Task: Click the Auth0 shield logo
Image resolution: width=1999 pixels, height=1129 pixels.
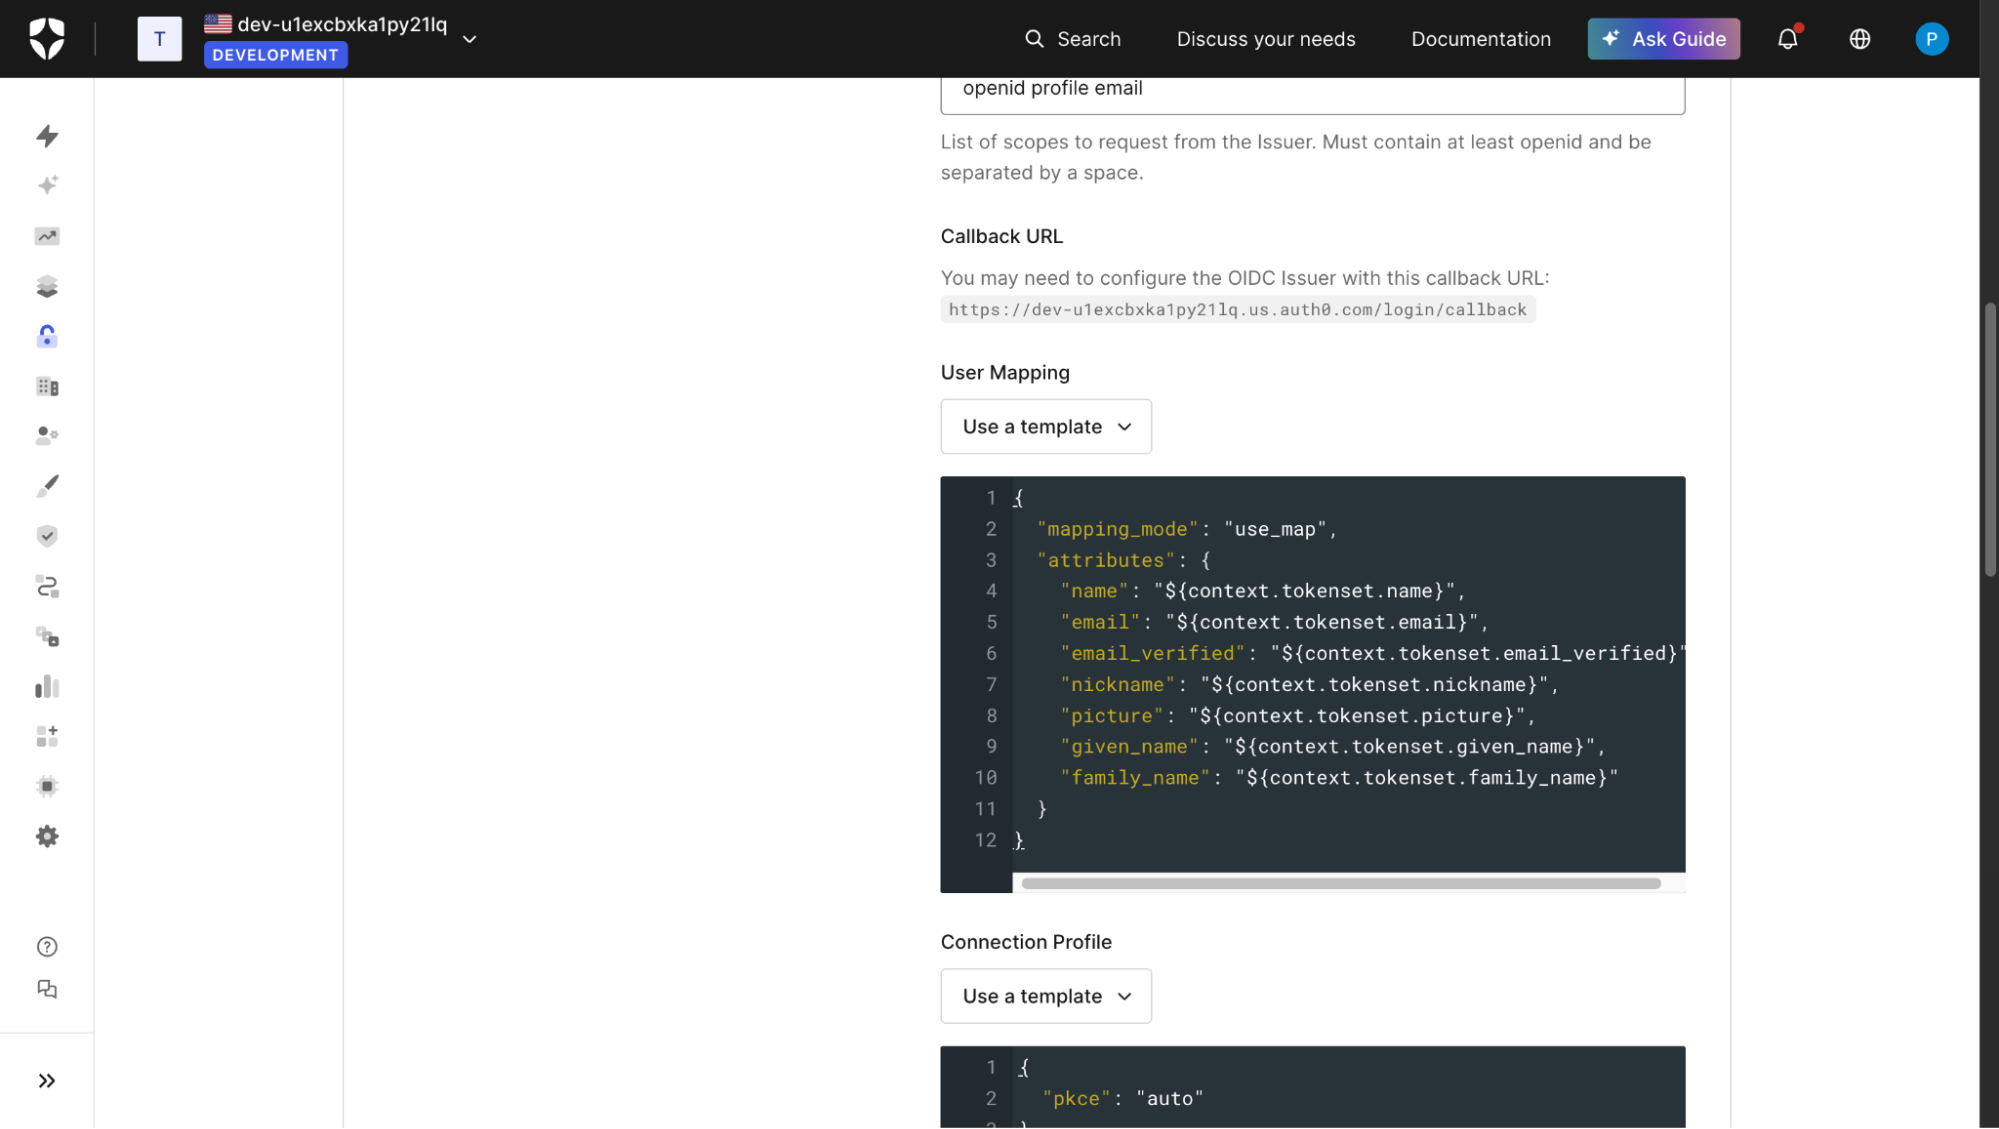Action: (x=47, y=39)
